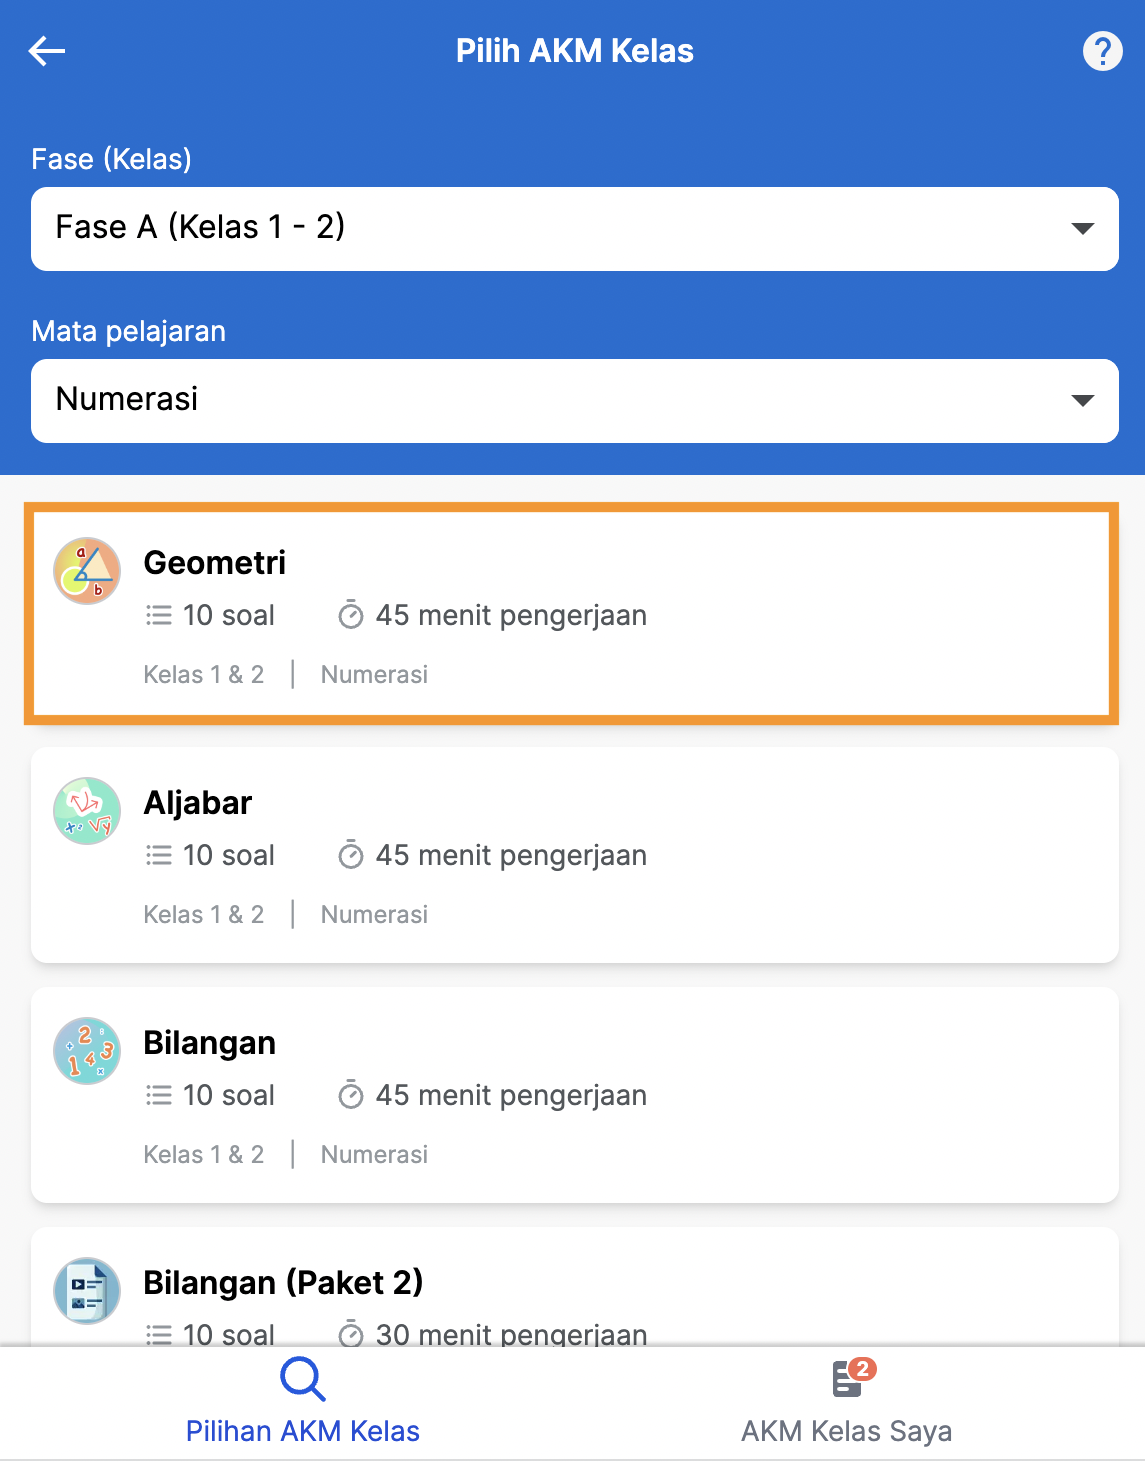The width and height of the screenshot is (1145, 1462).
Task: Expand the Mata pelajaran Numerasi dropdown
Action: tap(574, 401)
